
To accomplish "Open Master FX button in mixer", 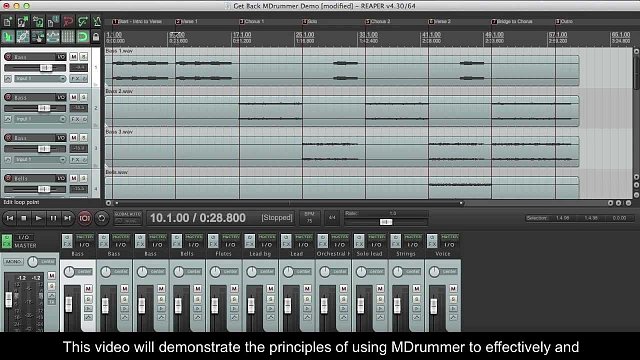I will pos(7,241).
